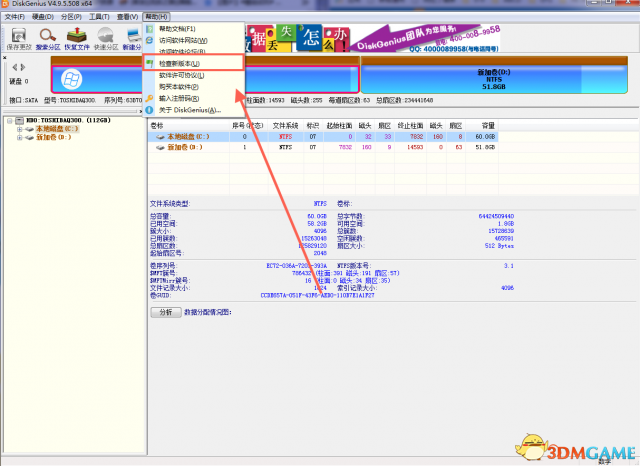
Task: Collapse the HD0:TOSHIBAQ300 disk tree node
Action: click(9, 121)
